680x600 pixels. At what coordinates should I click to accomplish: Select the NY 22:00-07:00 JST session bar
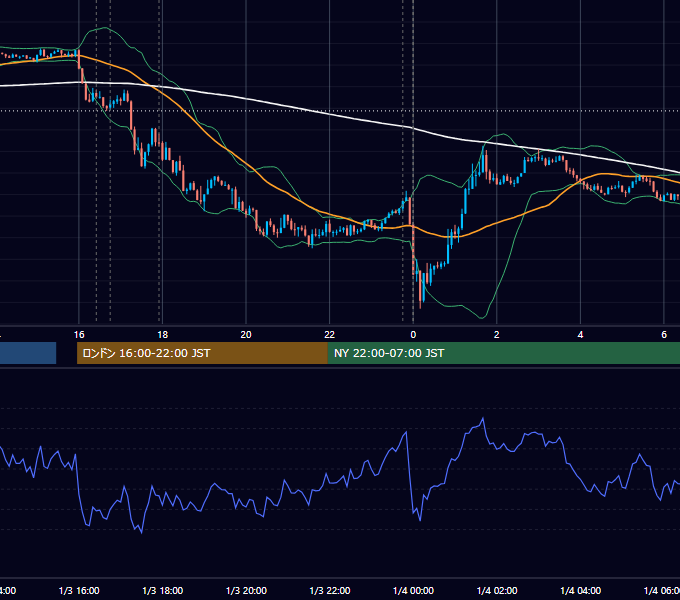(503, 353)
